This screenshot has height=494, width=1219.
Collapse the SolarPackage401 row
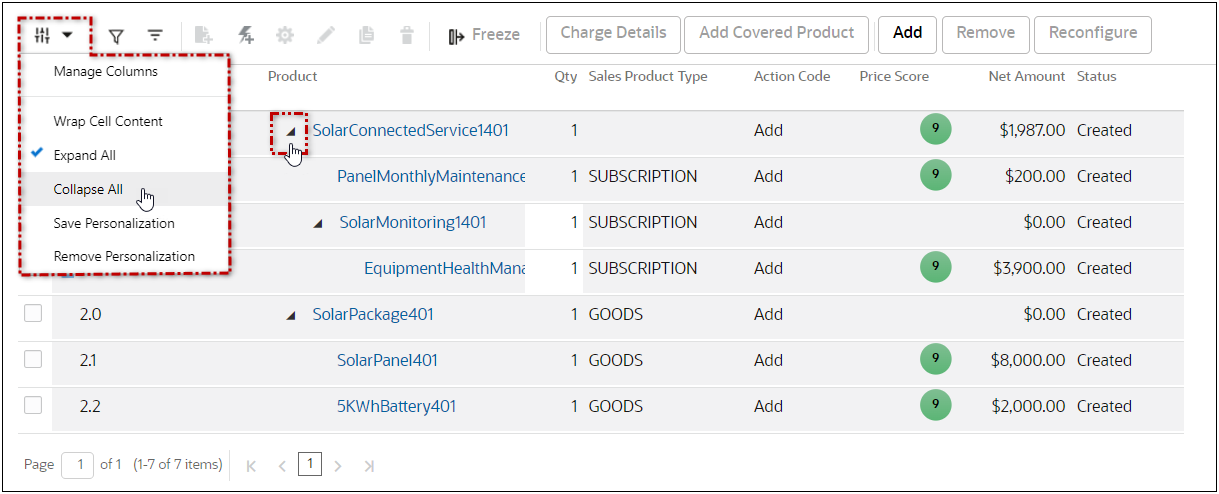[291, 315]
